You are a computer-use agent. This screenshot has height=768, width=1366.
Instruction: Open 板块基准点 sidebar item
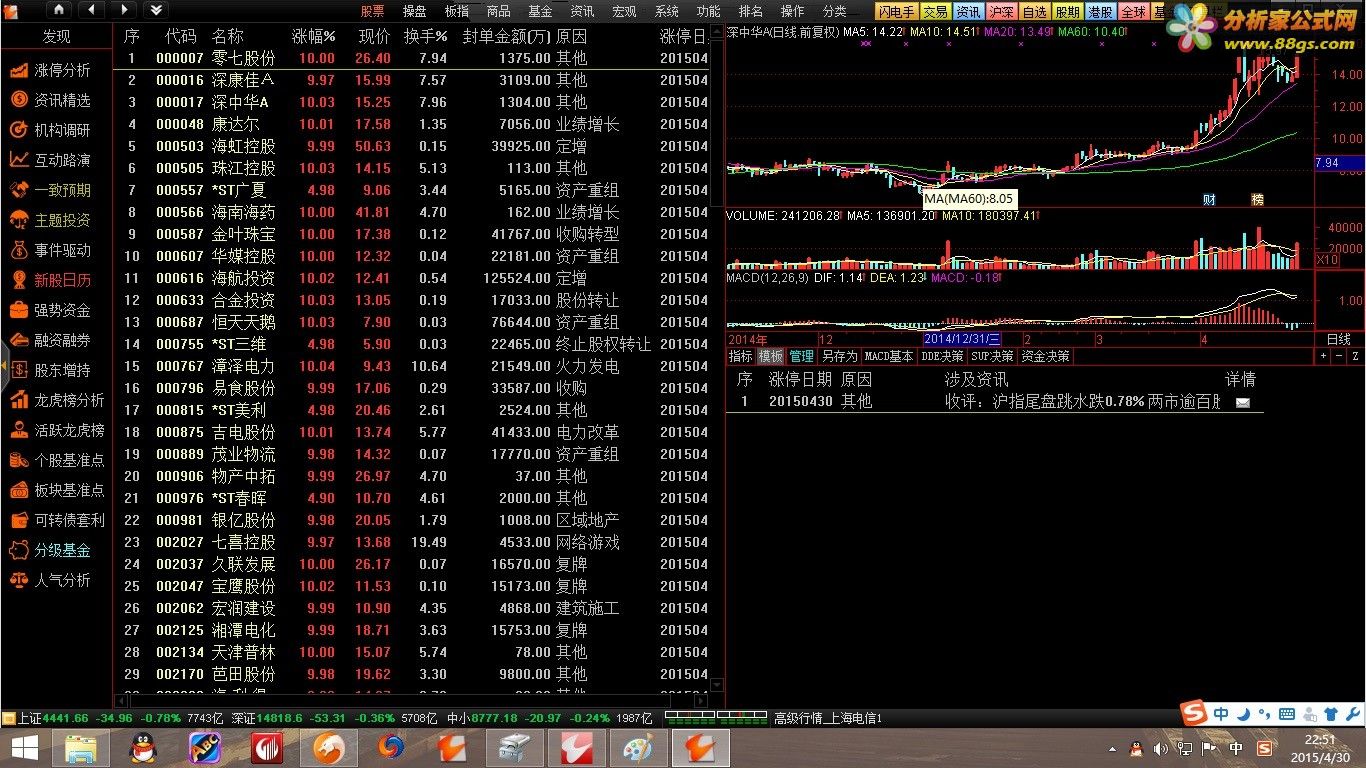tap(56, 490)
